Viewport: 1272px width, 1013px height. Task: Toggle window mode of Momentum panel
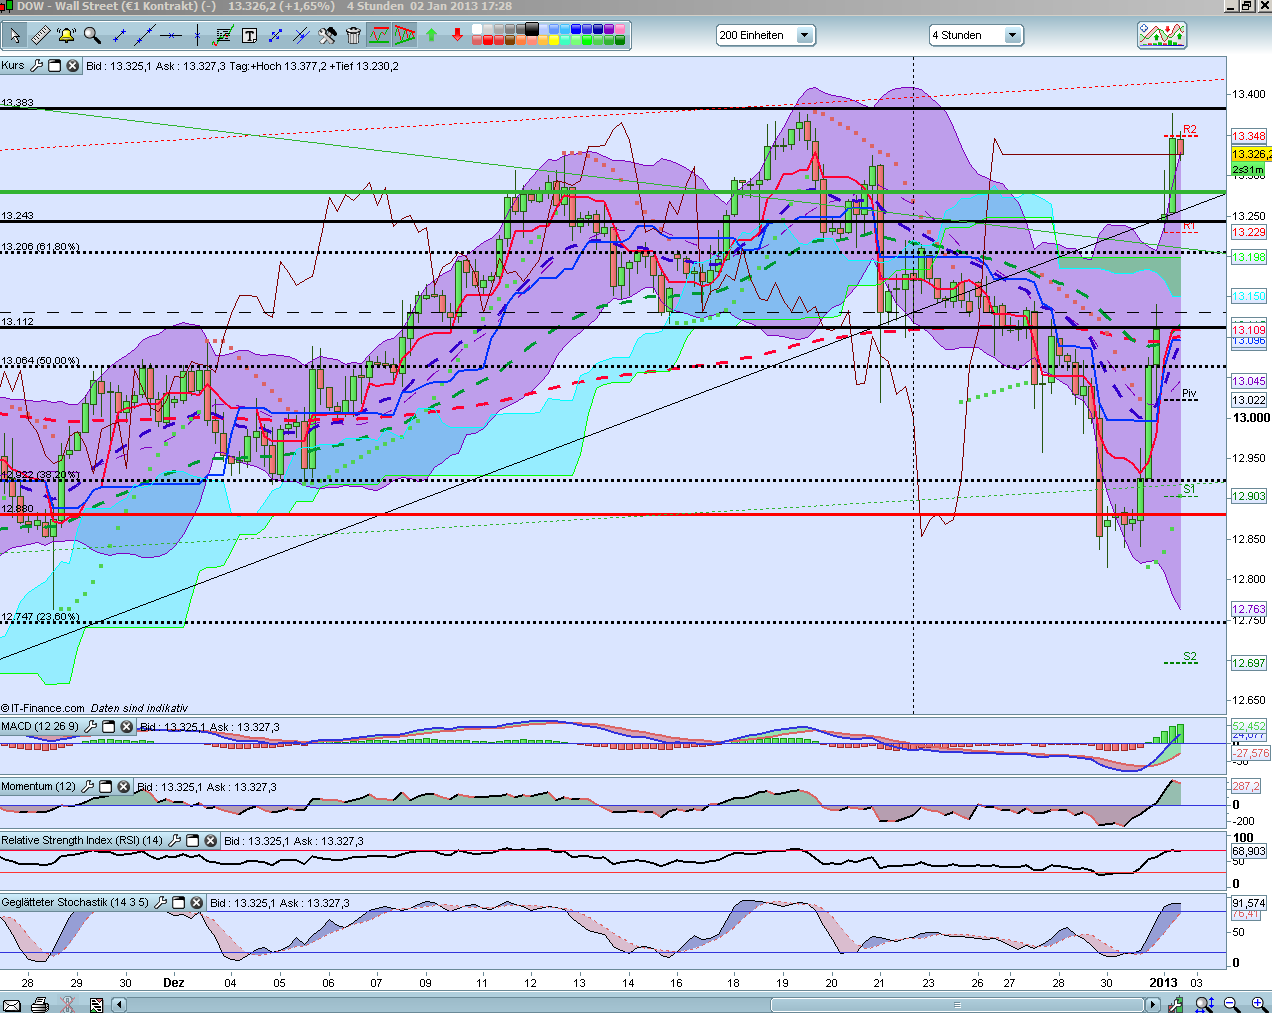(106, 787)
